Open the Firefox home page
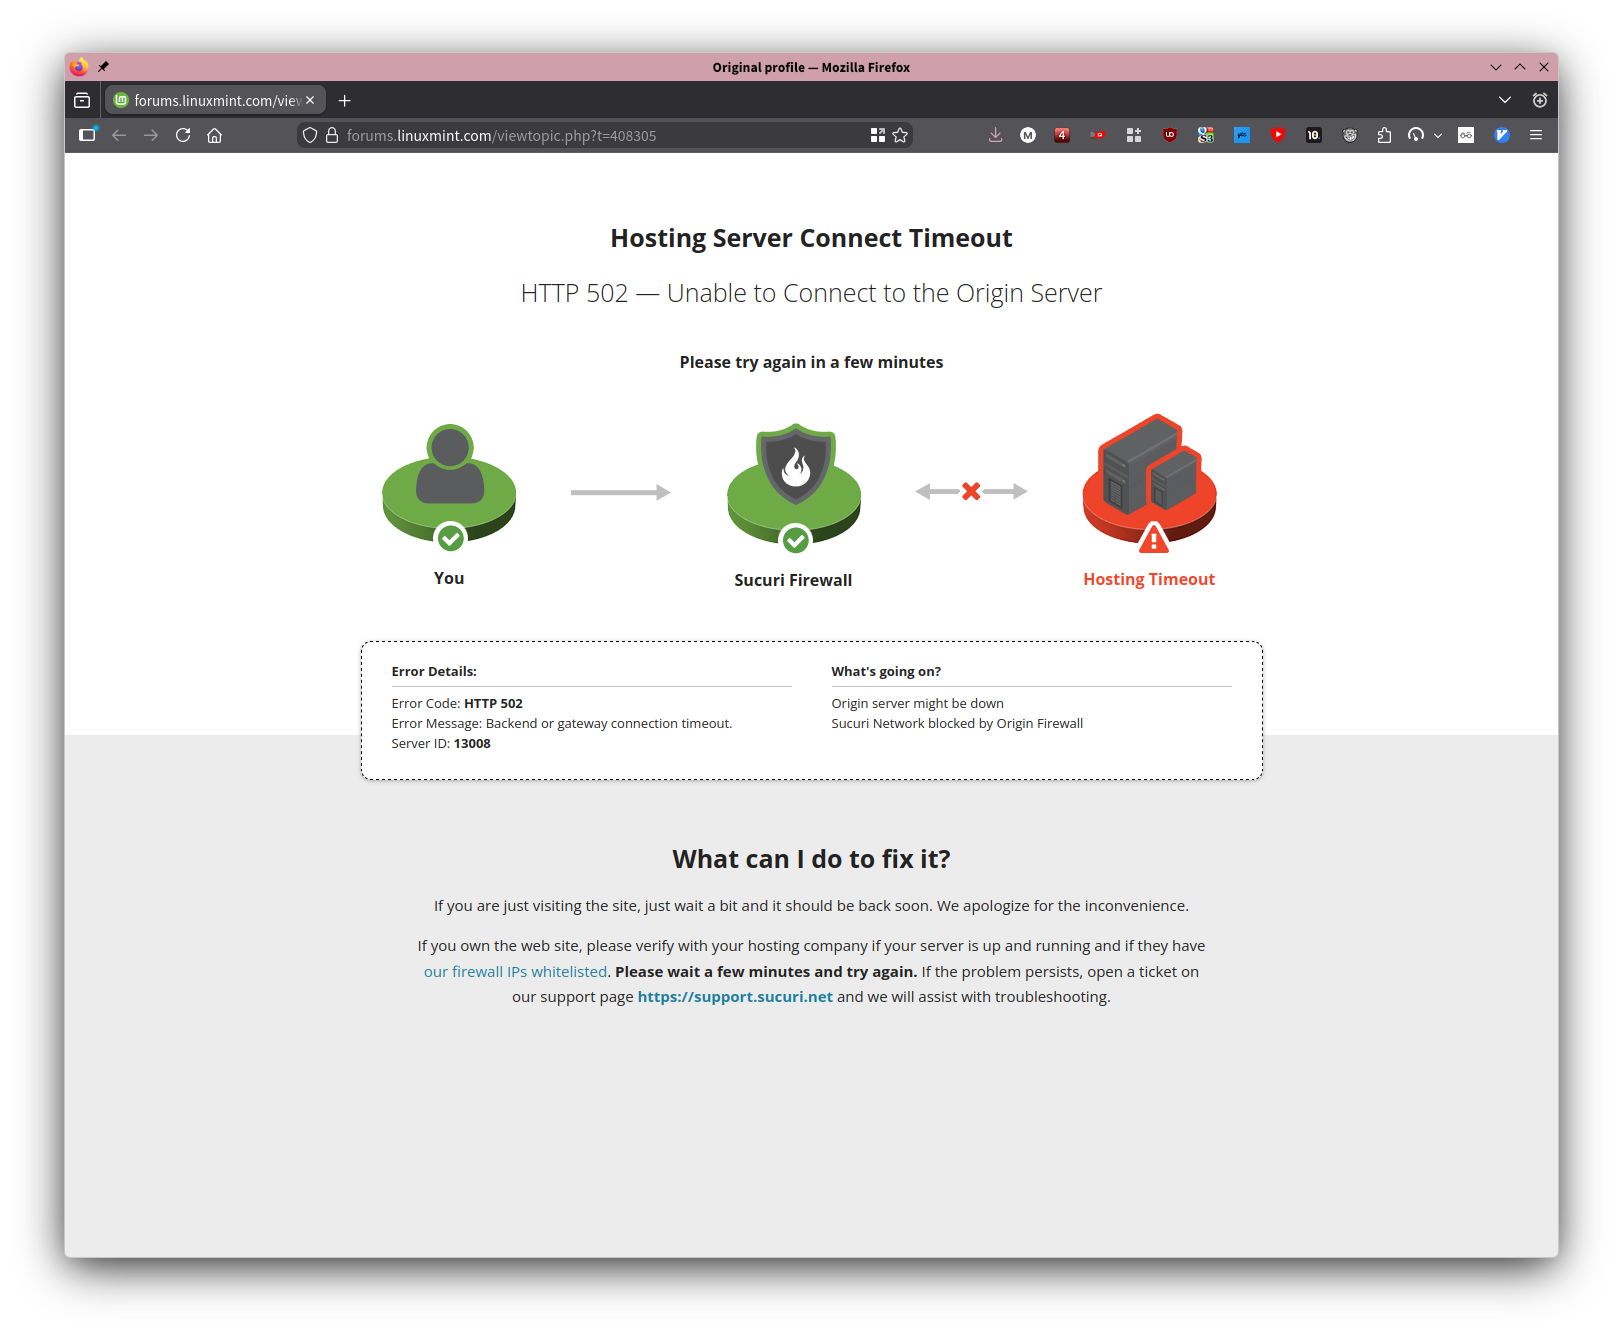The width and height of the screenshot is (1623, 1334). 214,135
